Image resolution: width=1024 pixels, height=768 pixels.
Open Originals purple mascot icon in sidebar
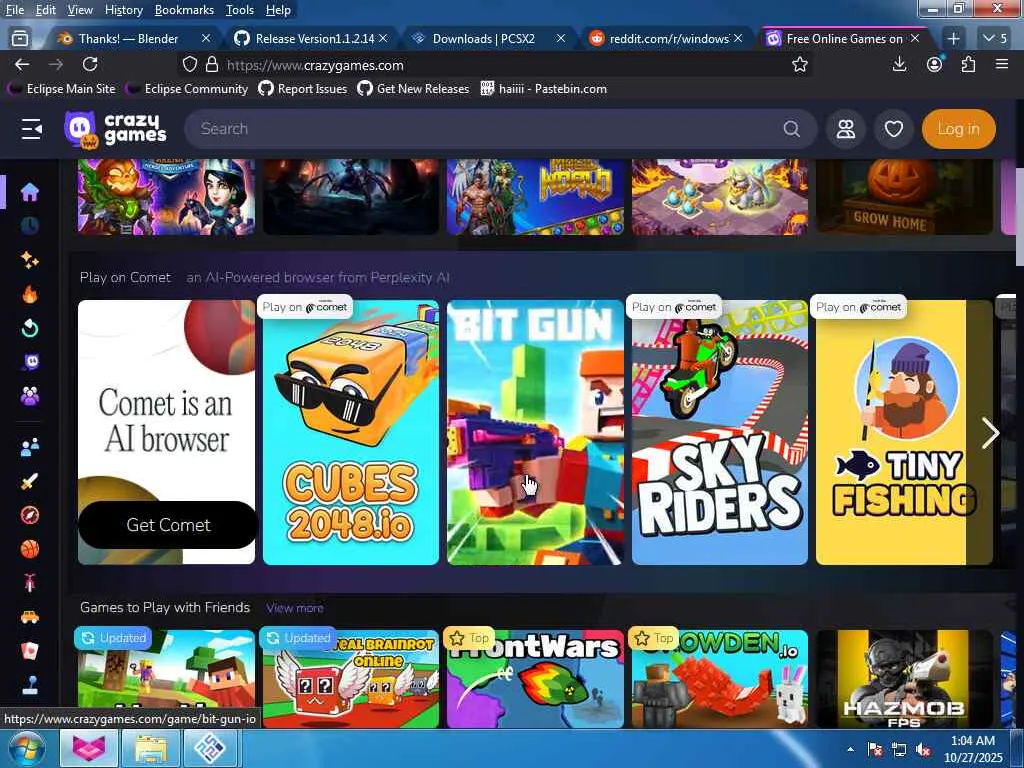(x=30, y=362)
